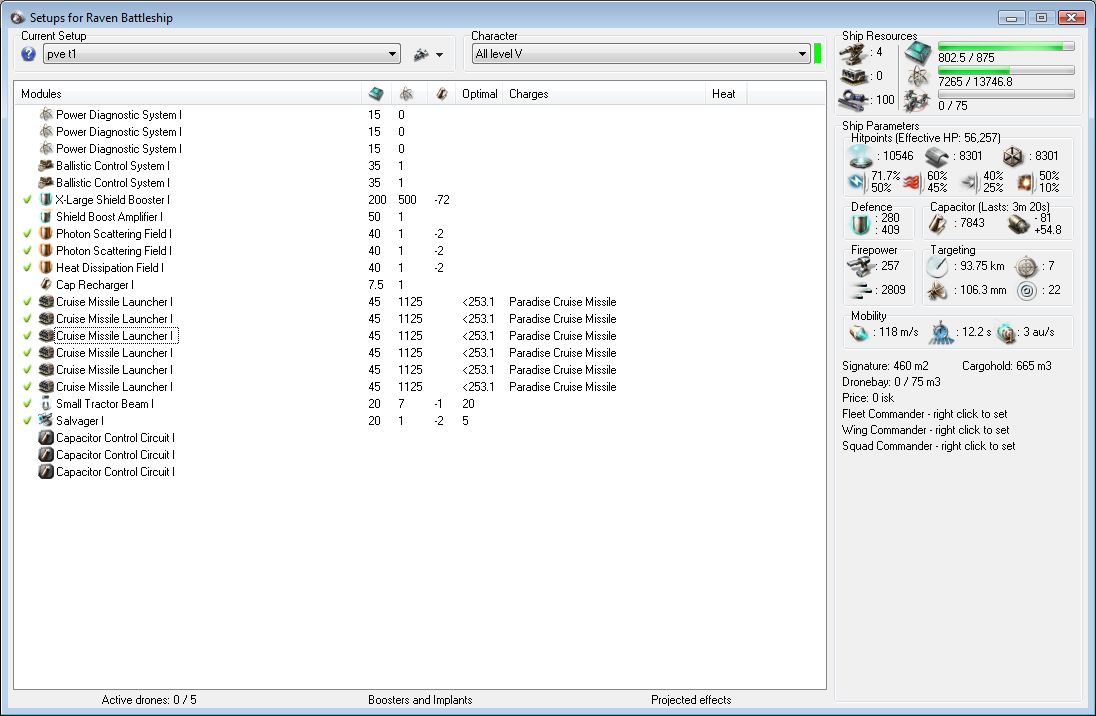The width and height of the screenshot is (1096, 716).
Task: Open the Character dropdown showing All level V
Action: pyautogui.click(x=641, y=54)
